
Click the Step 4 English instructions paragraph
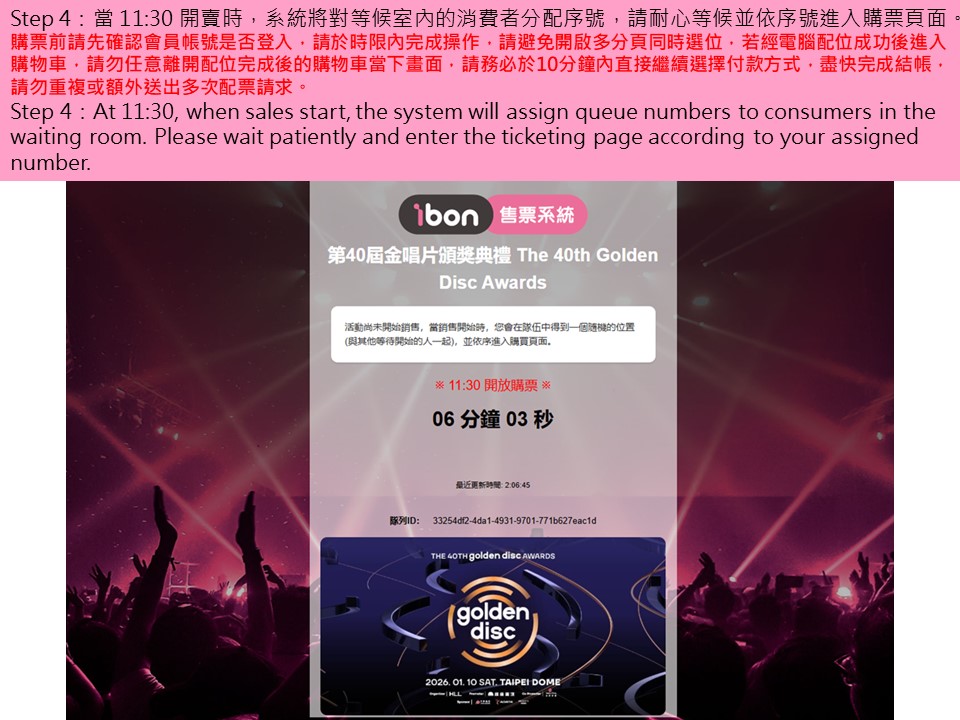471,137
